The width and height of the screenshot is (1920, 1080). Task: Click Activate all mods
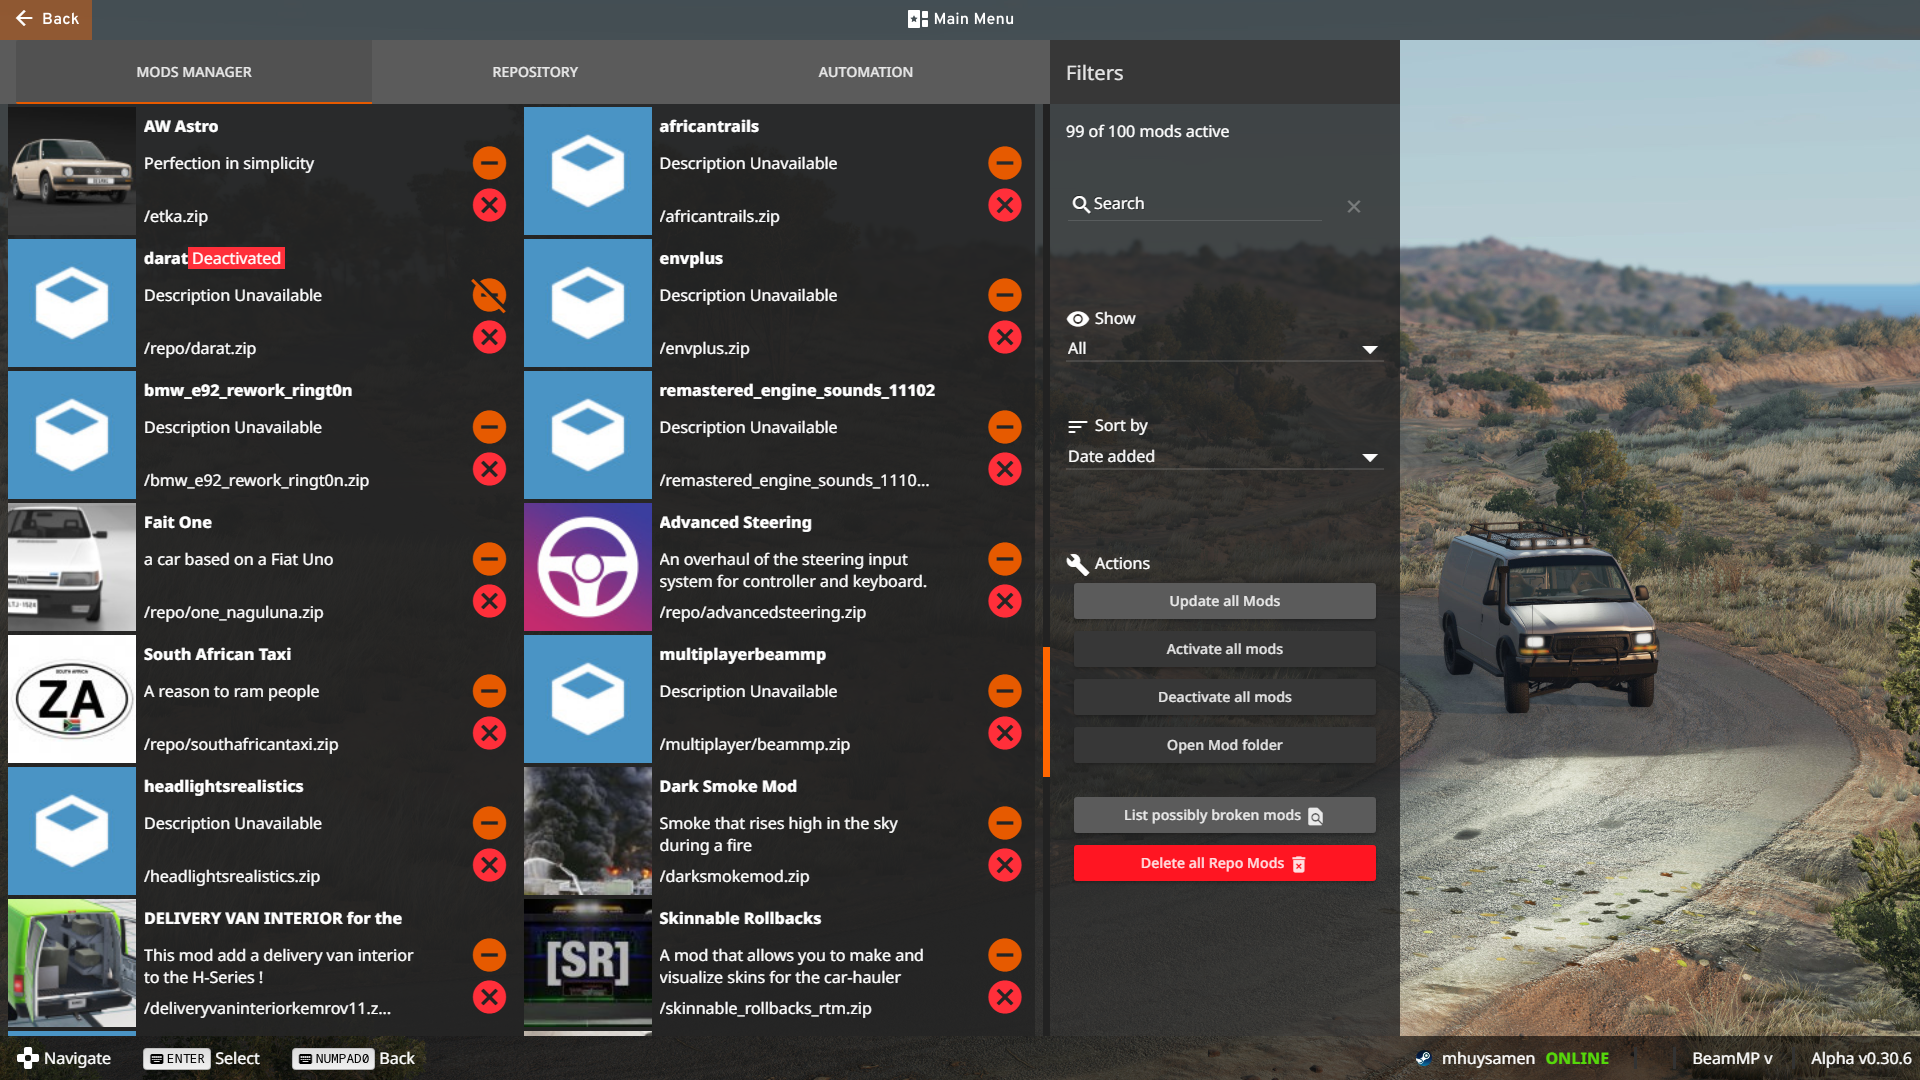(1224, 649)
